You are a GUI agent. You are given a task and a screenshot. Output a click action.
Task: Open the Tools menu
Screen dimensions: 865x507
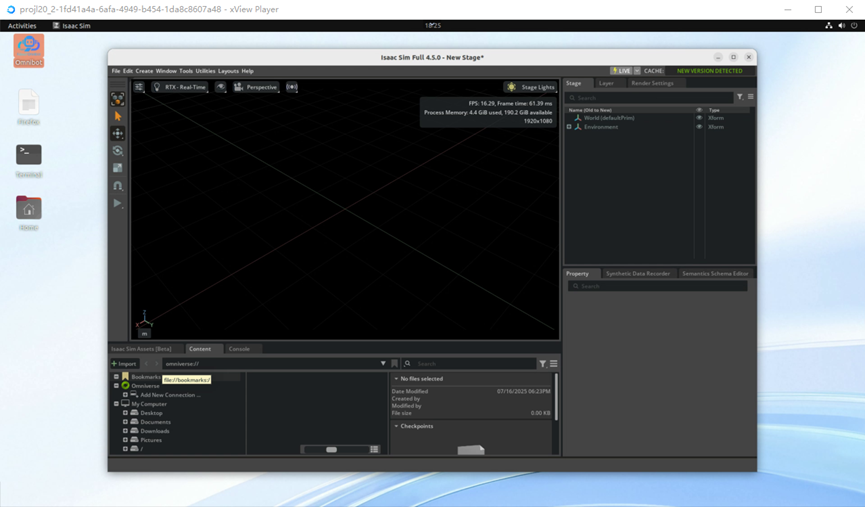point(186,71)
